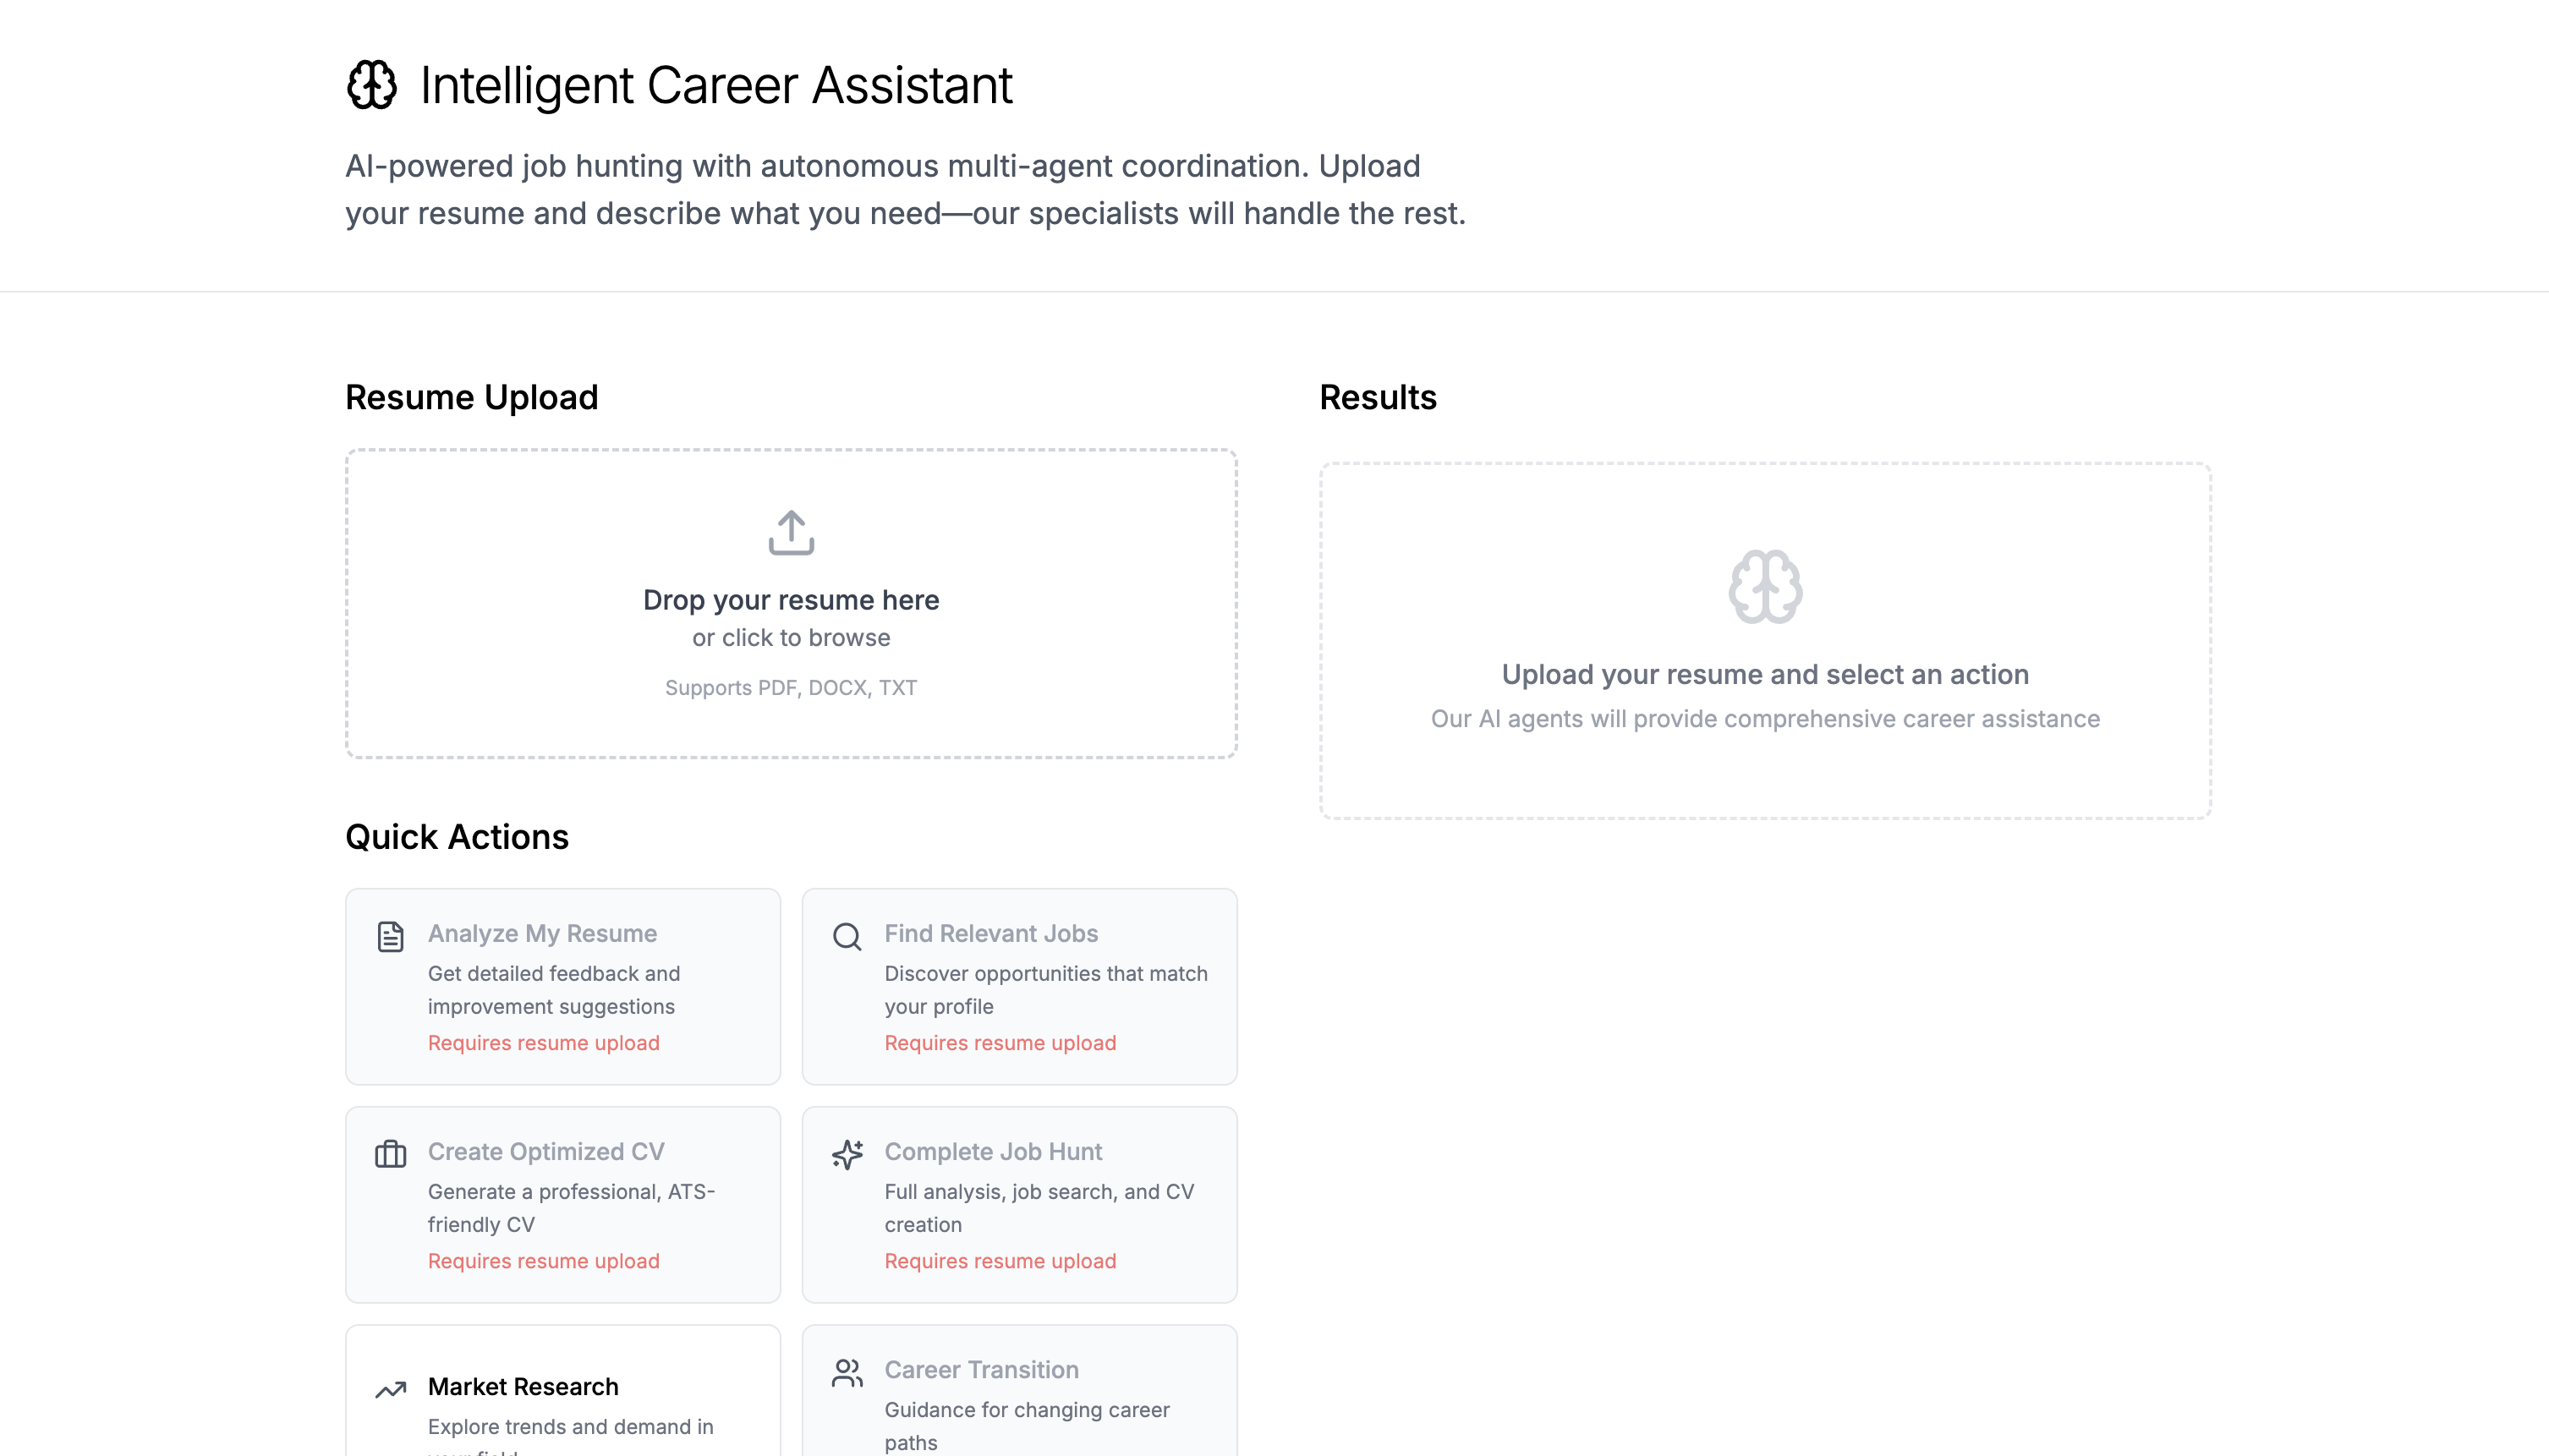
Task: Choose the Find Relevant Jobs action
Action: pyautogui.click(x=1019, y=986)
